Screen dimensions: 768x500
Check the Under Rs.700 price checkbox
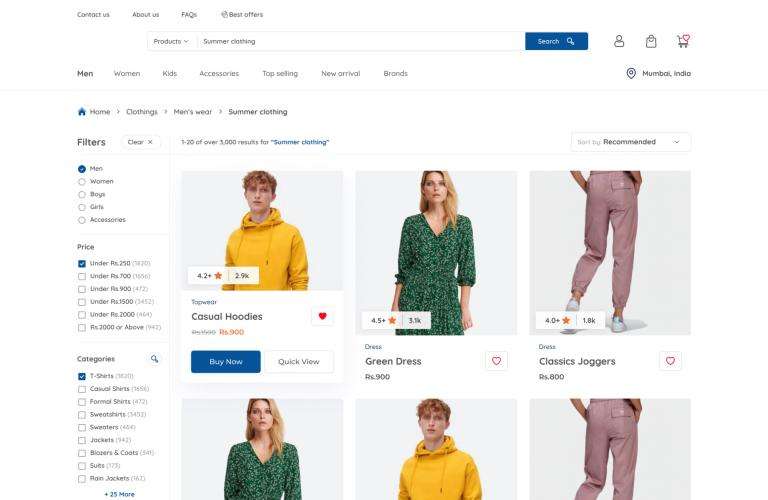[82, 275]
